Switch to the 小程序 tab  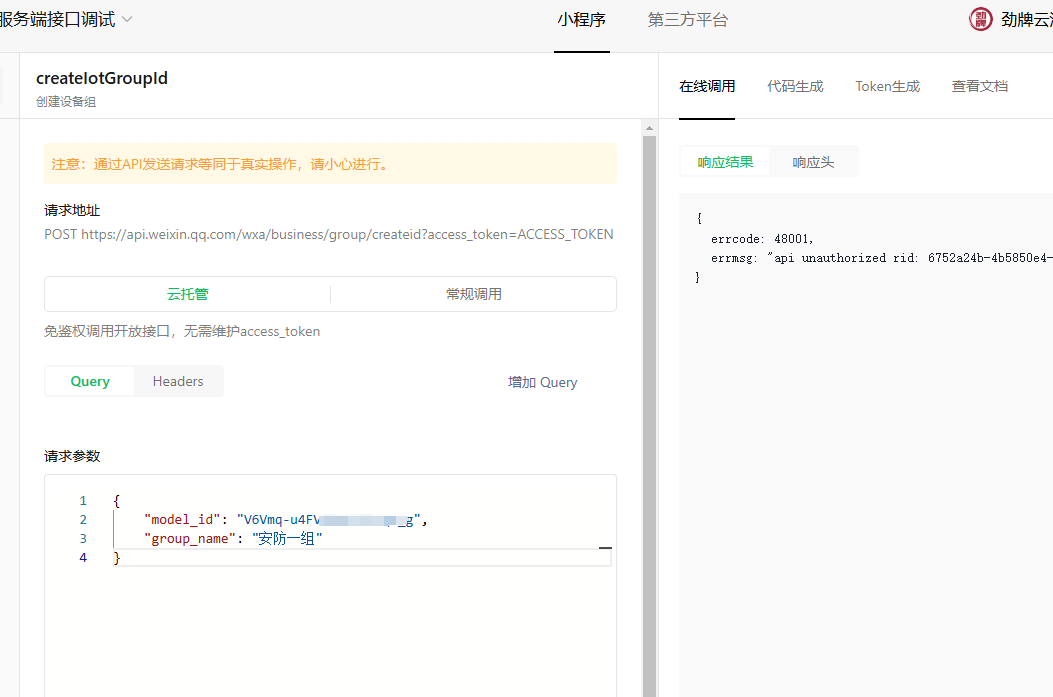click(x=582, y=20)
